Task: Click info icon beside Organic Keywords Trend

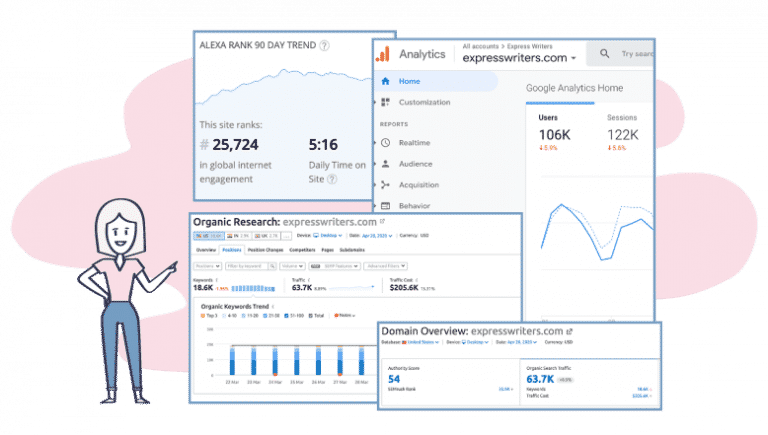Action: click(273, 307)
